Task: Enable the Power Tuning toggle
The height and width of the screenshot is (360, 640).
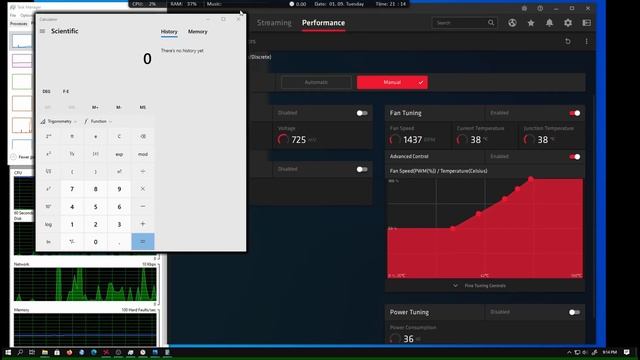Action: pyautogui.click(x=575, y=312)
